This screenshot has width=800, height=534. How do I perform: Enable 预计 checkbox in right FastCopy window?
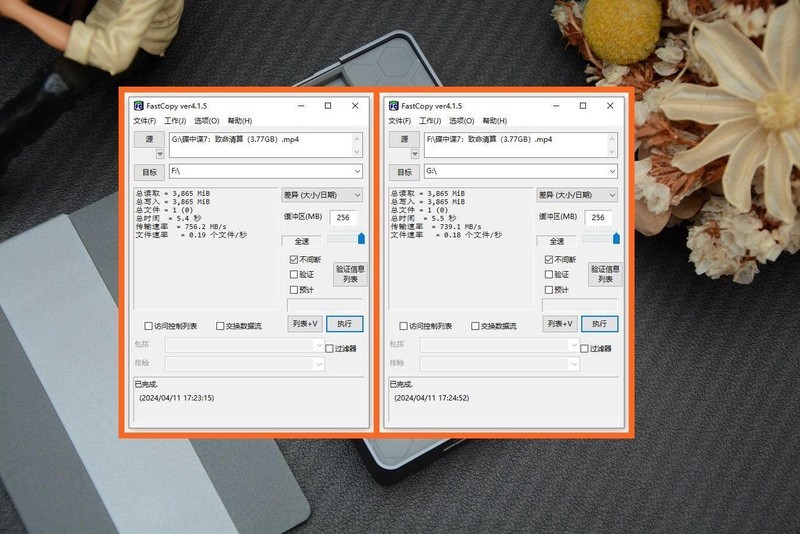(549, 290)
